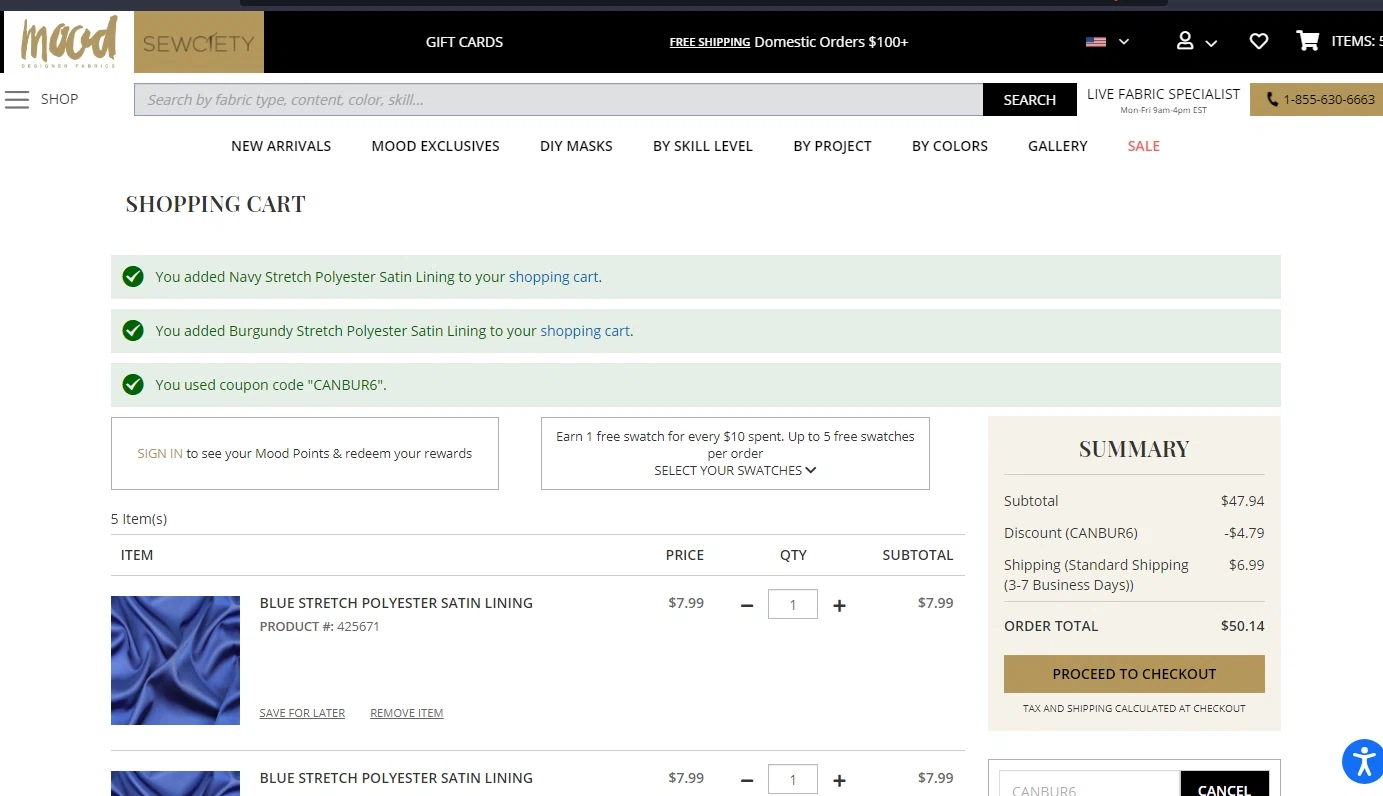Open By Project menu
The image size is (1383, 796).
coord(832,146)
